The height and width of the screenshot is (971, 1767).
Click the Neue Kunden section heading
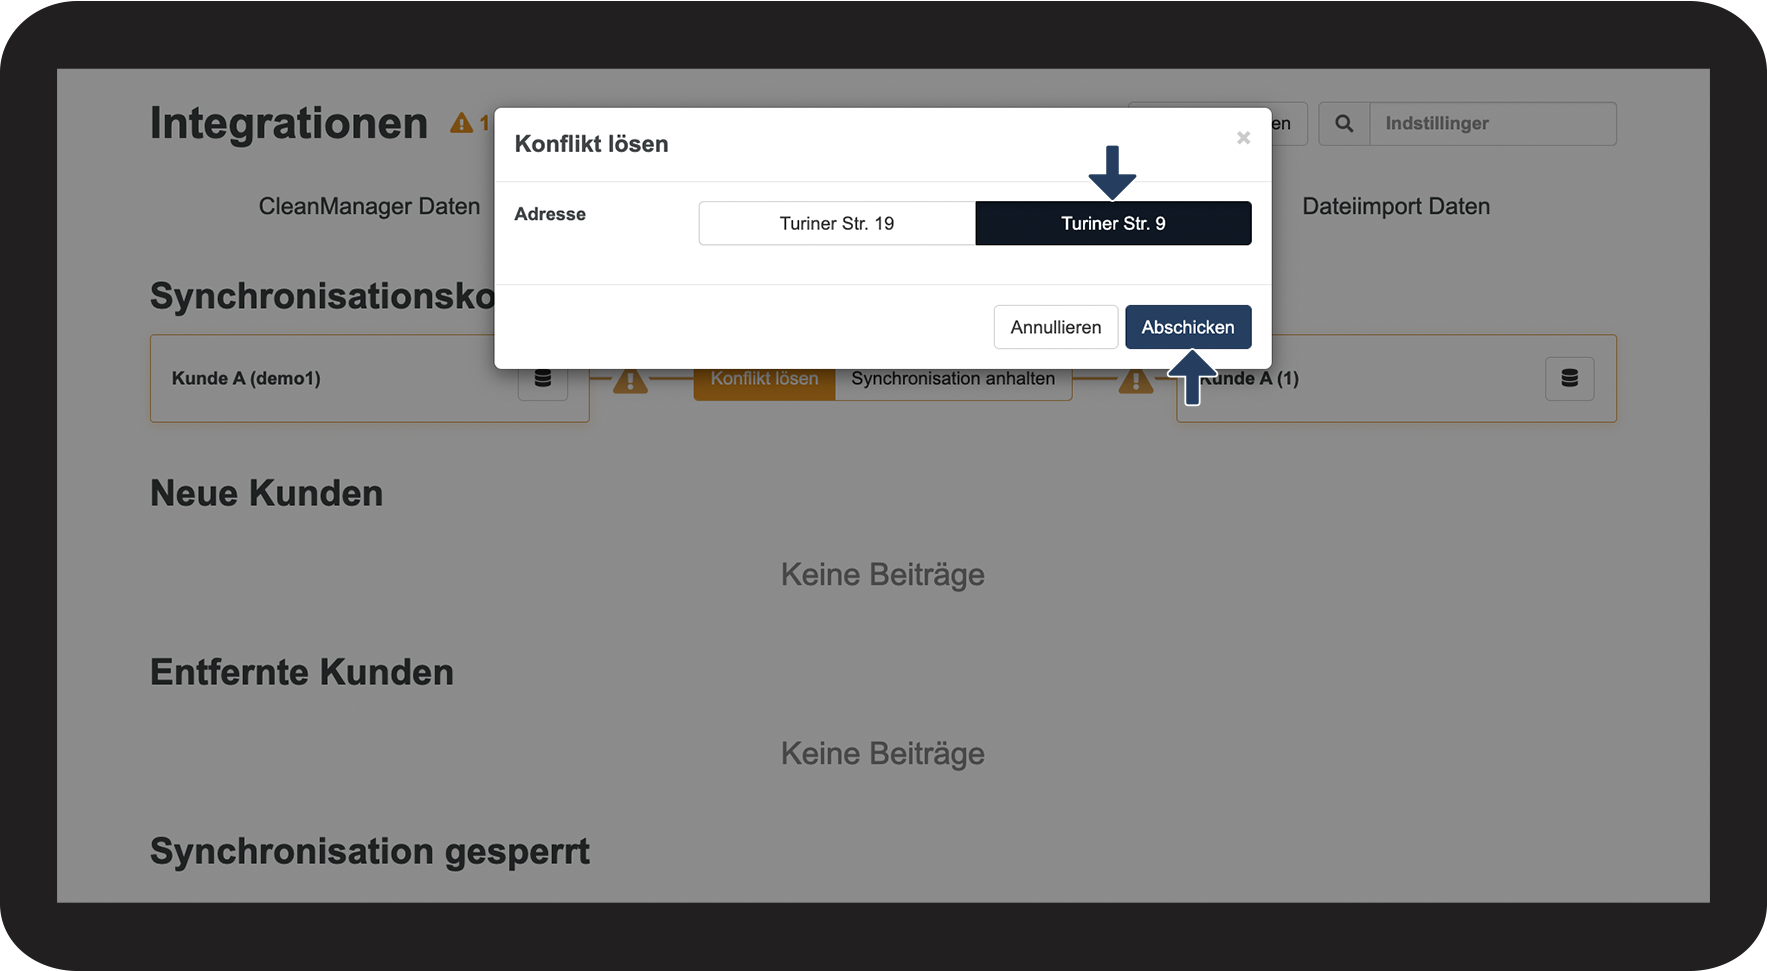click(x=267, y=493)
